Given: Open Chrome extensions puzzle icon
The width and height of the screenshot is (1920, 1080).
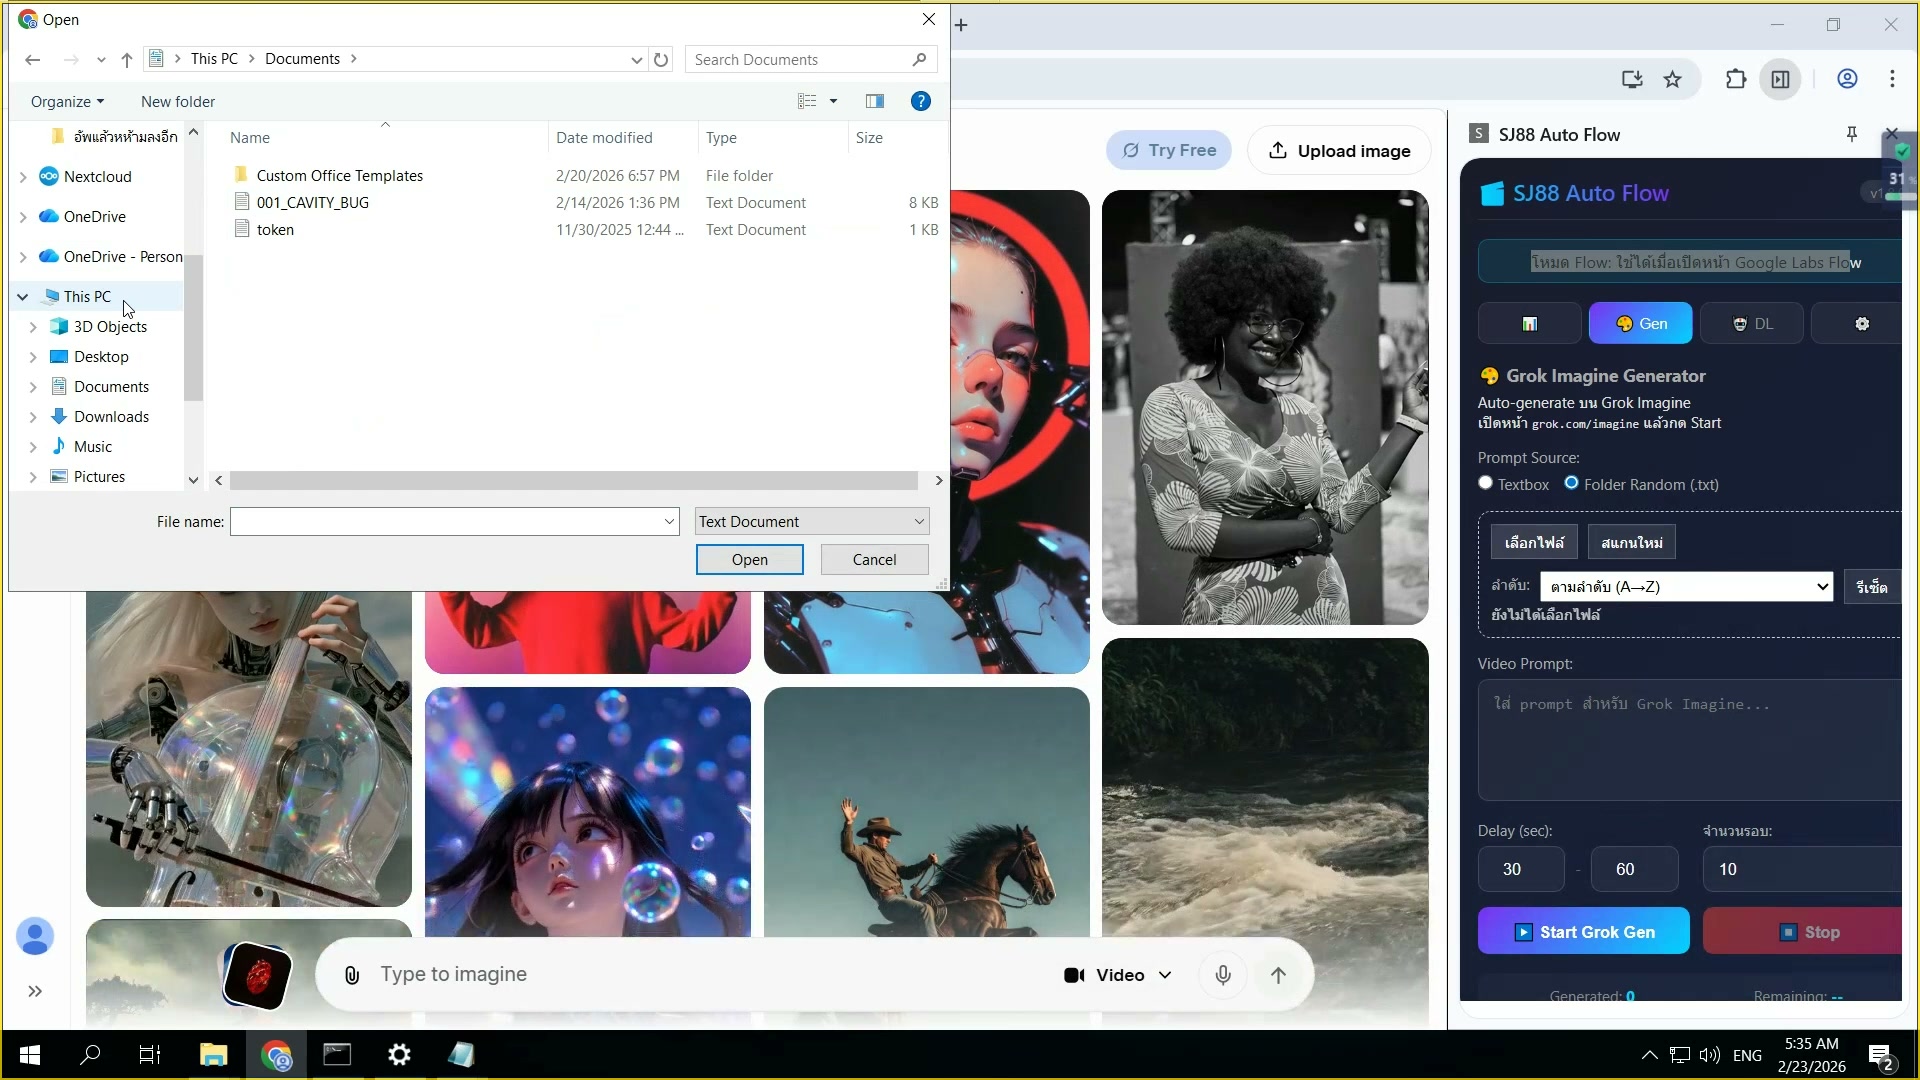Looking at the screenshot, I should pyautogui.click(x=1735, y=79).
